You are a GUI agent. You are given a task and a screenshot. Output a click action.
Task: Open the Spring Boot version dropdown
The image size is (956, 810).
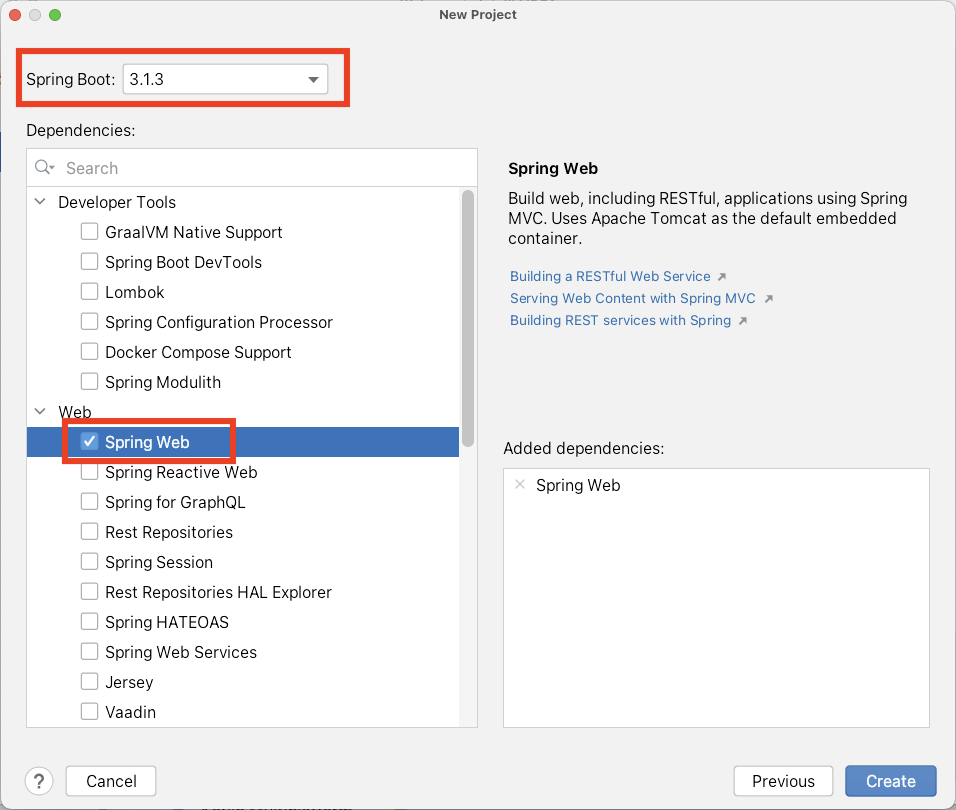[x=225, y=79]
